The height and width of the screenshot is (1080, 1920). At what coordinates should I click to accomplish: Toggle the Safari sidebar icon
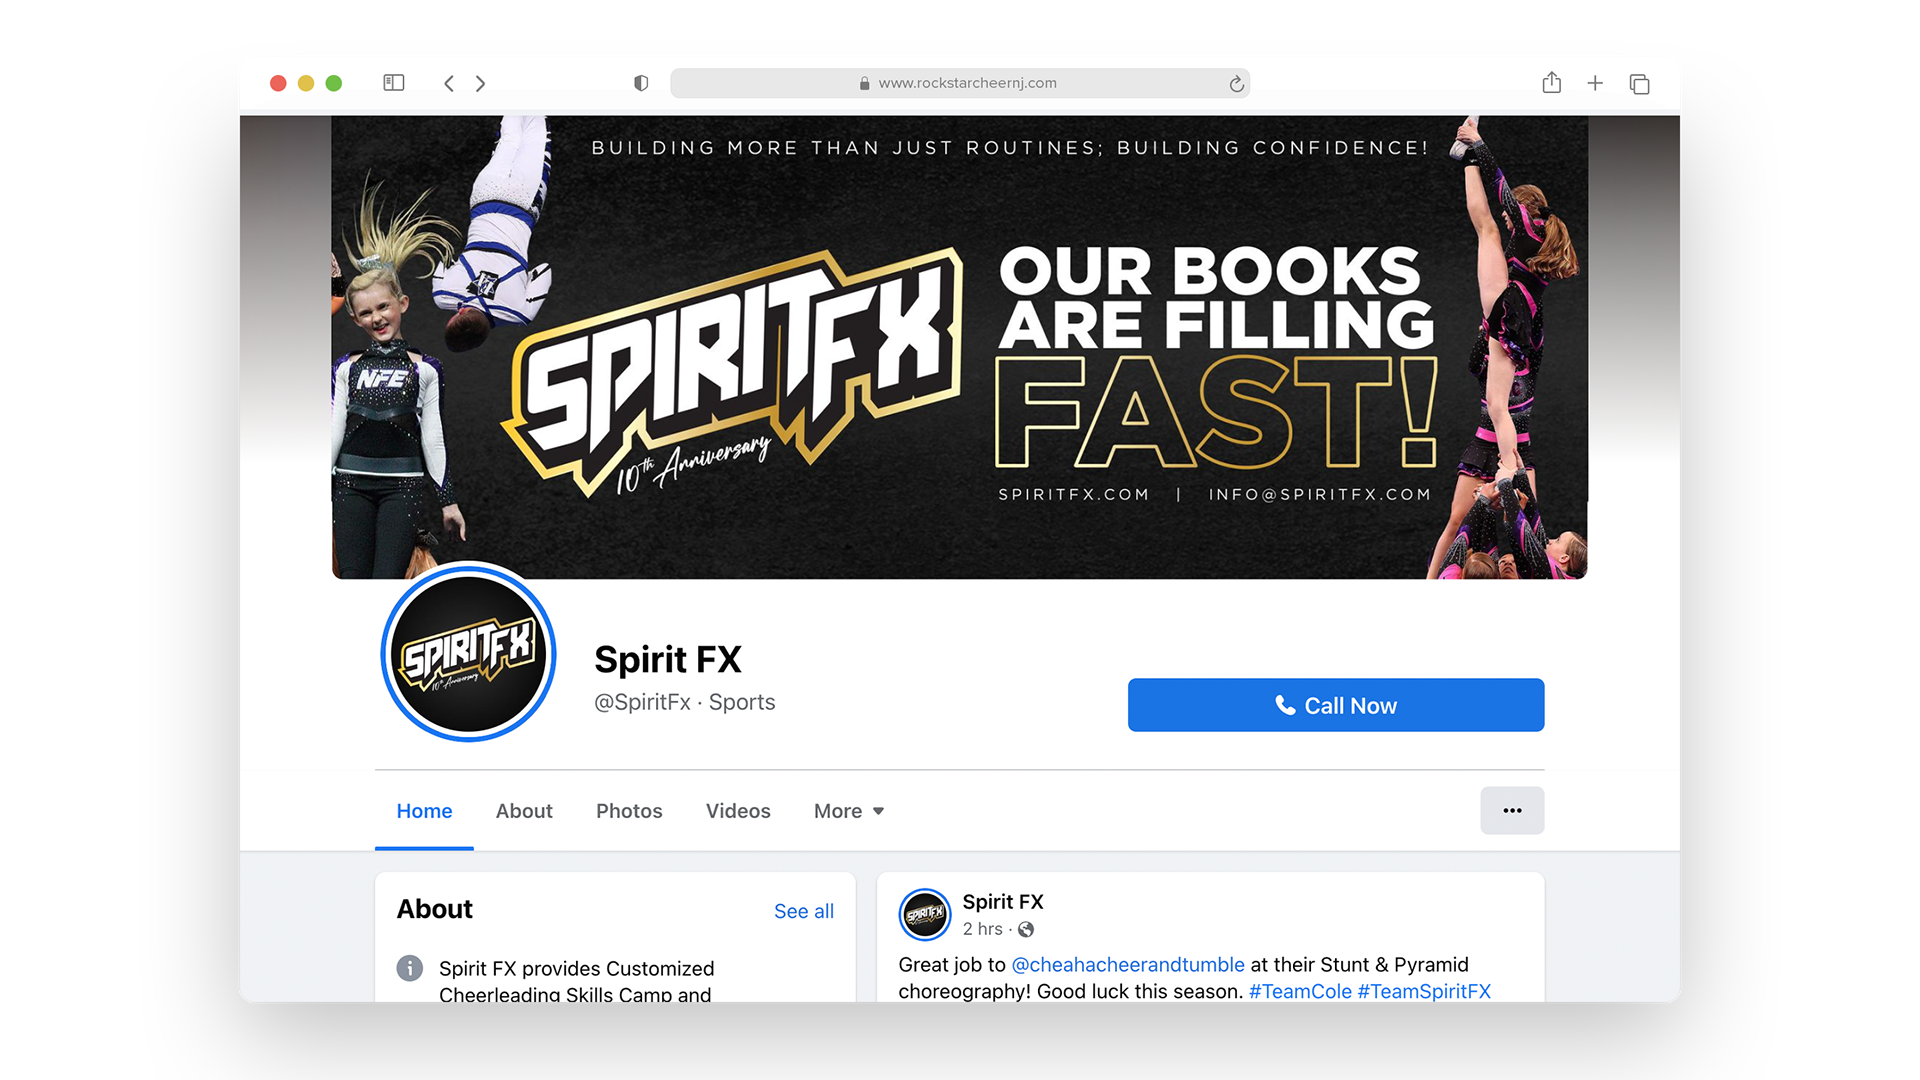point(394,83)
